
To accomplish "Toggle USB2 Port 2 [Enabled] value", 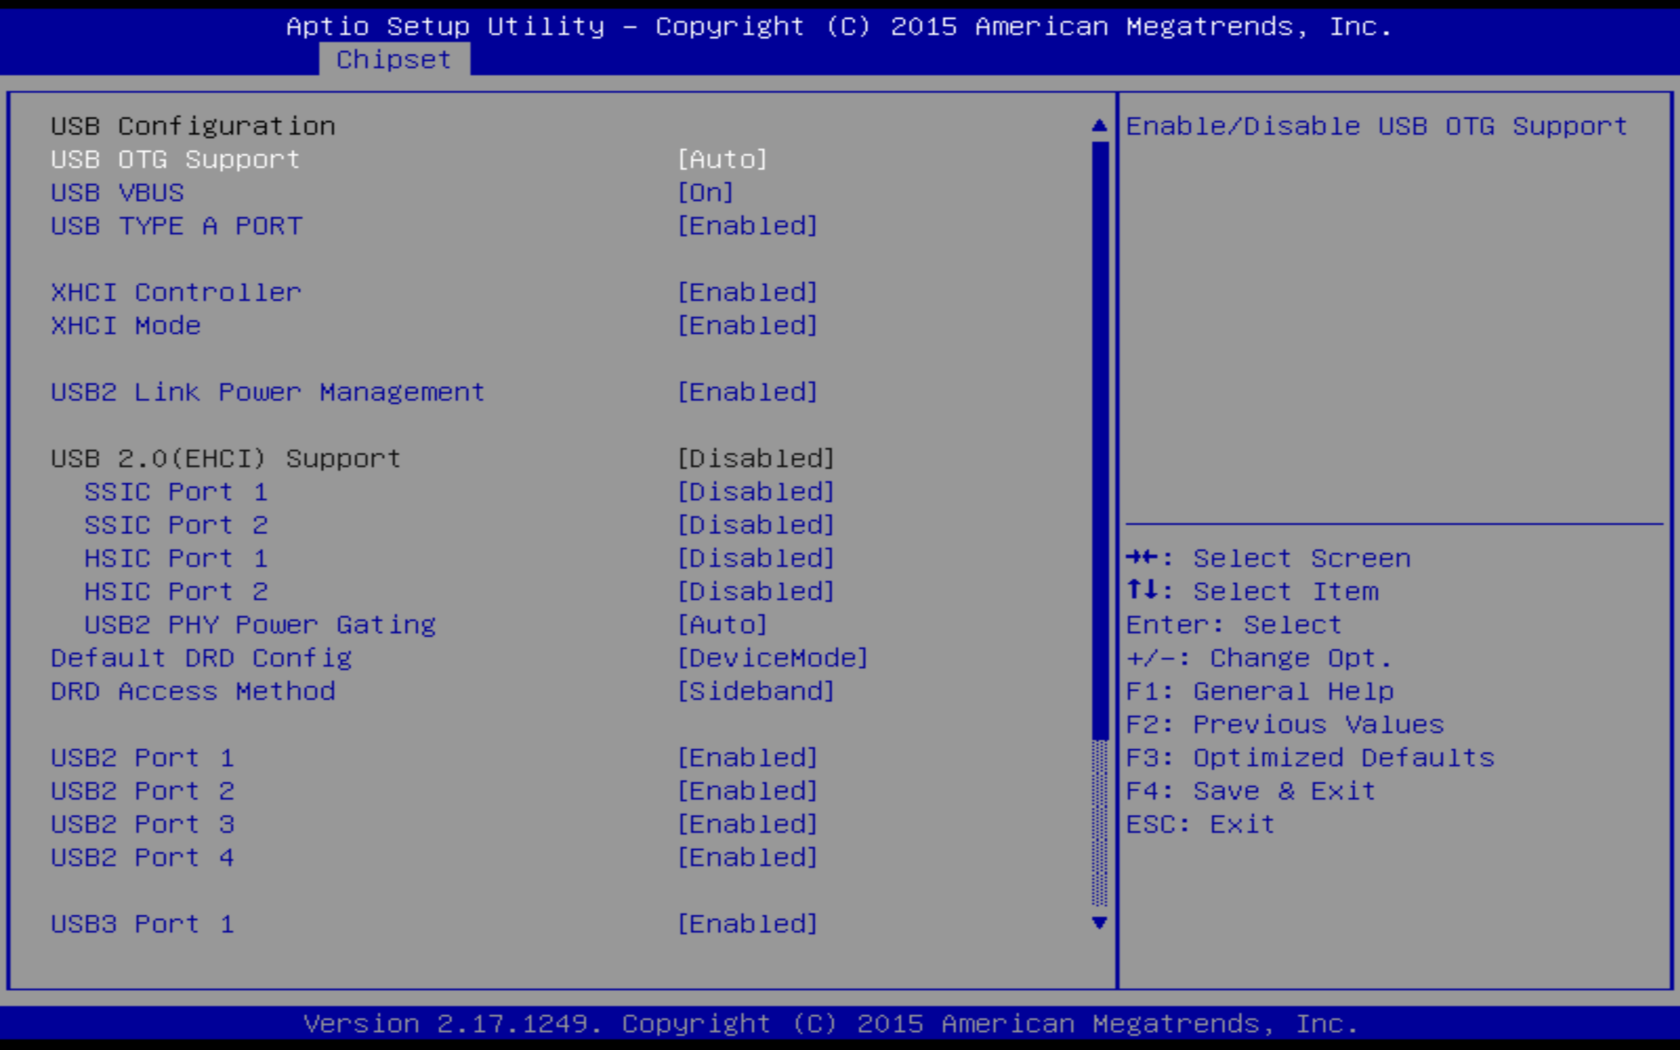I will (x=747, y=791).
